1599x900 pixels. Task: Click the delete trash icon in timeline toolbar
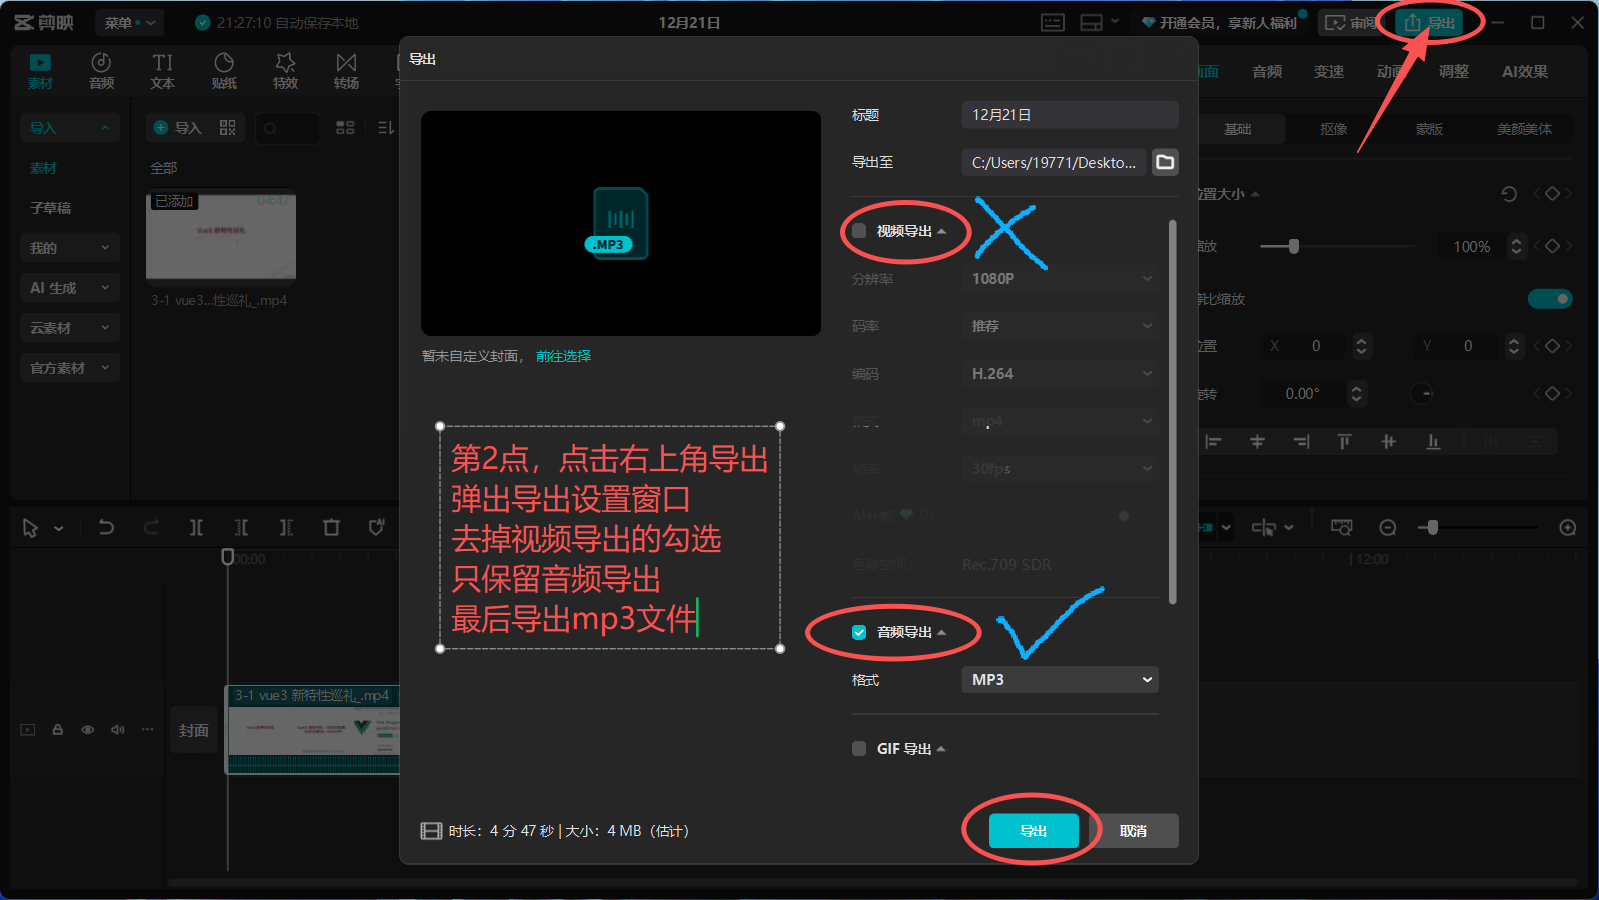tap(331, 527)
